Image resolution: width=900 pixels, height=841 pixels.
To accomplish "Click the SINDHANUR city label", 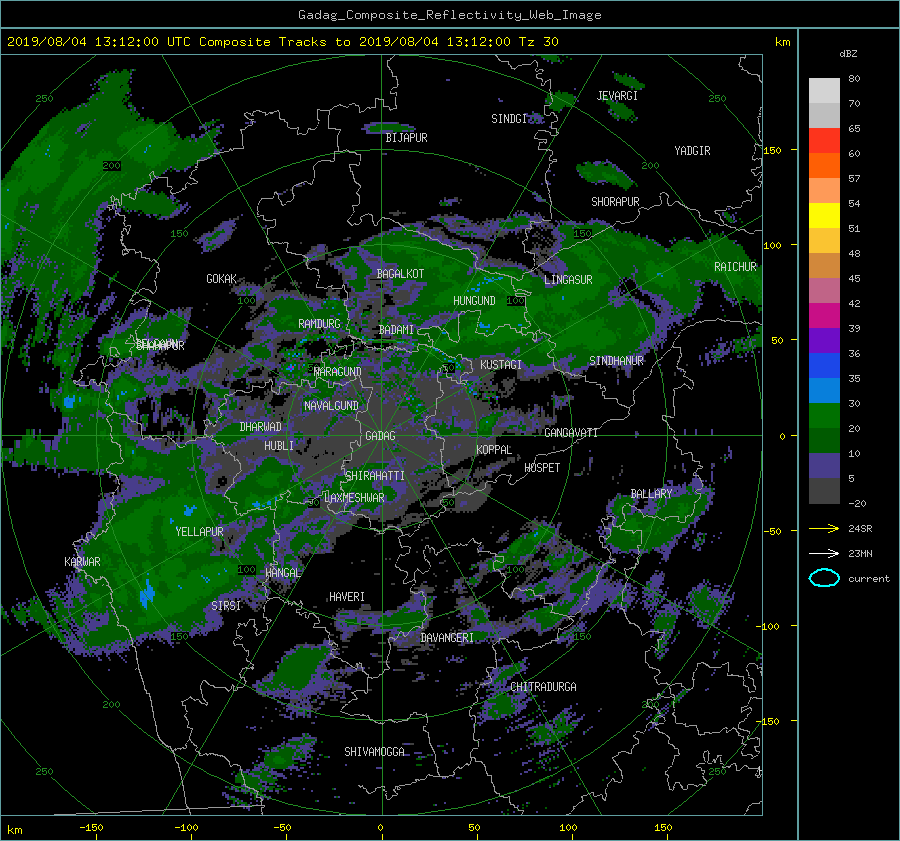I will coord(616,361).
